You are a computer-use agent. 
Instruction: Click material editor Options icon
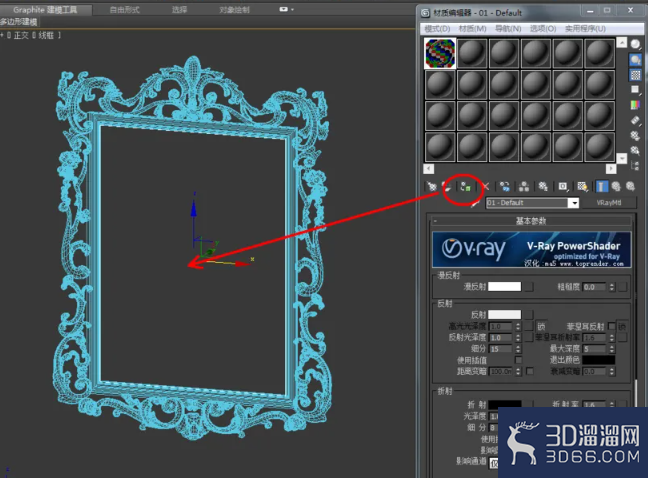click(x=635, y=136)
